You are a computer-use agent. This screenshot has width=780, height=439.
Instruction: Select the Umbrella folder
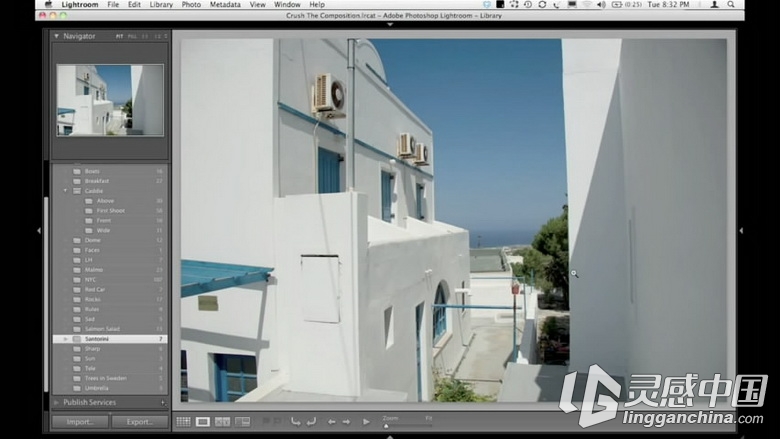[x=110, y=388]
